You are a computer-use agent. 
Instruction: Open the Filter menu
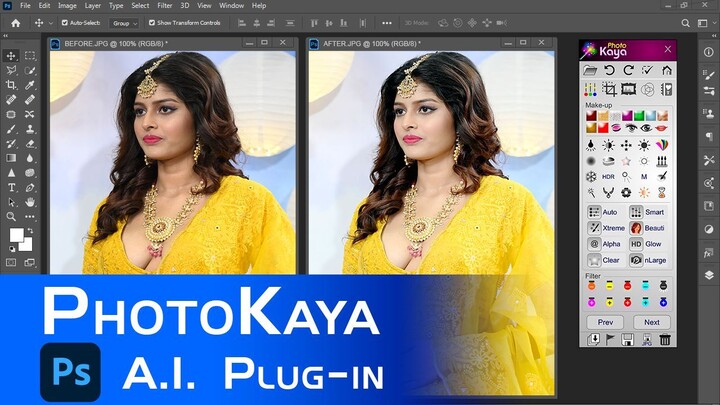[164, 6]
